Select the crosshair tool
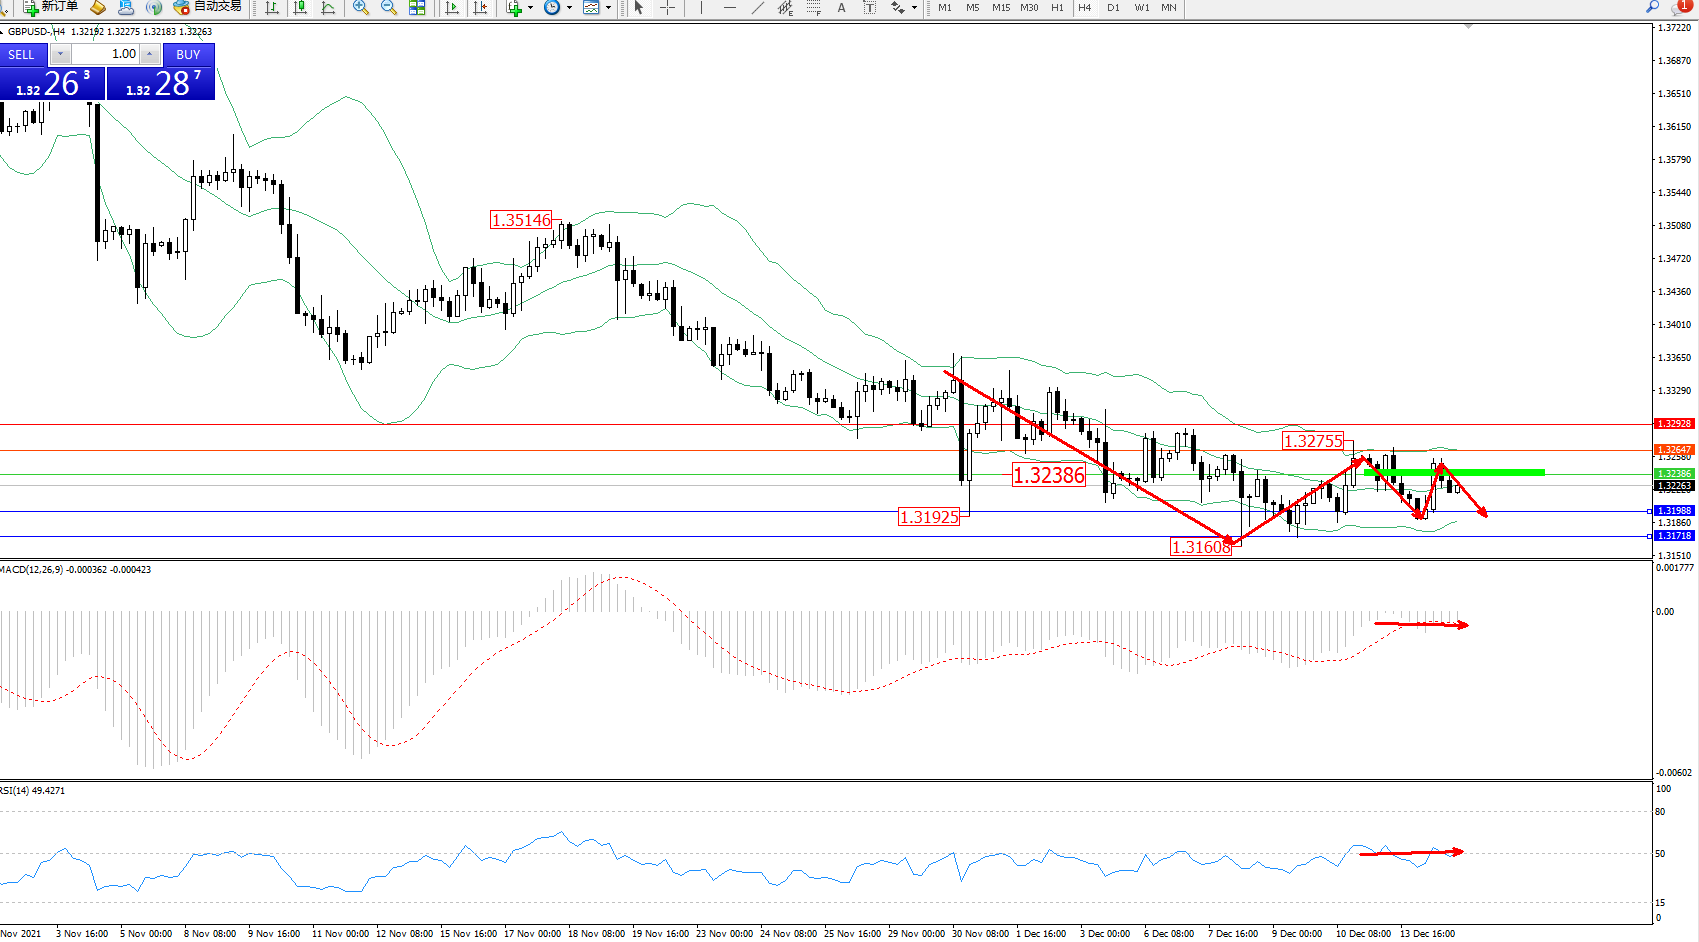The height and width of the screenshot is (942, 1699). point(667,8)
